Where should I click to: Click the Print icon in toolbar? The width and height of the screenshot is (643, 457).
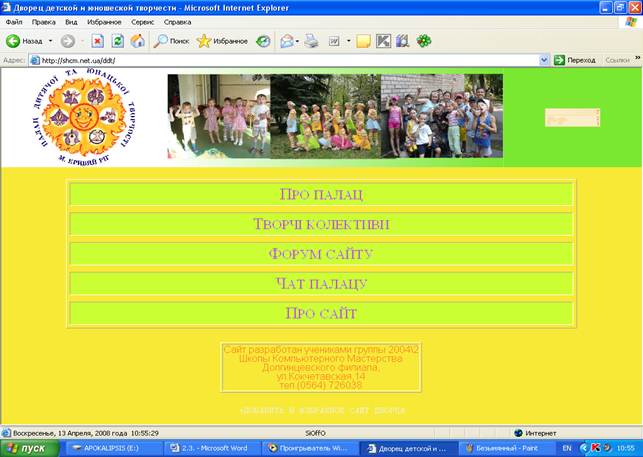(x=312, y=41)
